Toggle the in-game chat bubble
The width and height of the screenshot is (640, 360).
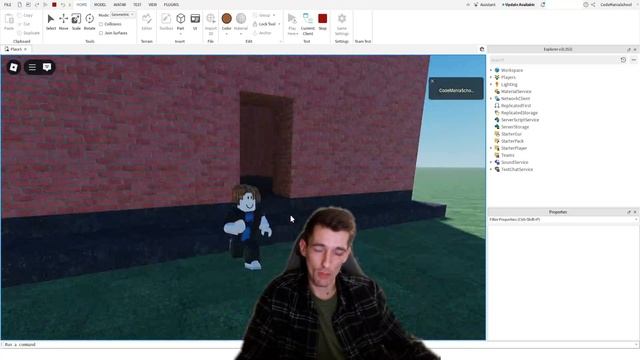coord(47,67)
